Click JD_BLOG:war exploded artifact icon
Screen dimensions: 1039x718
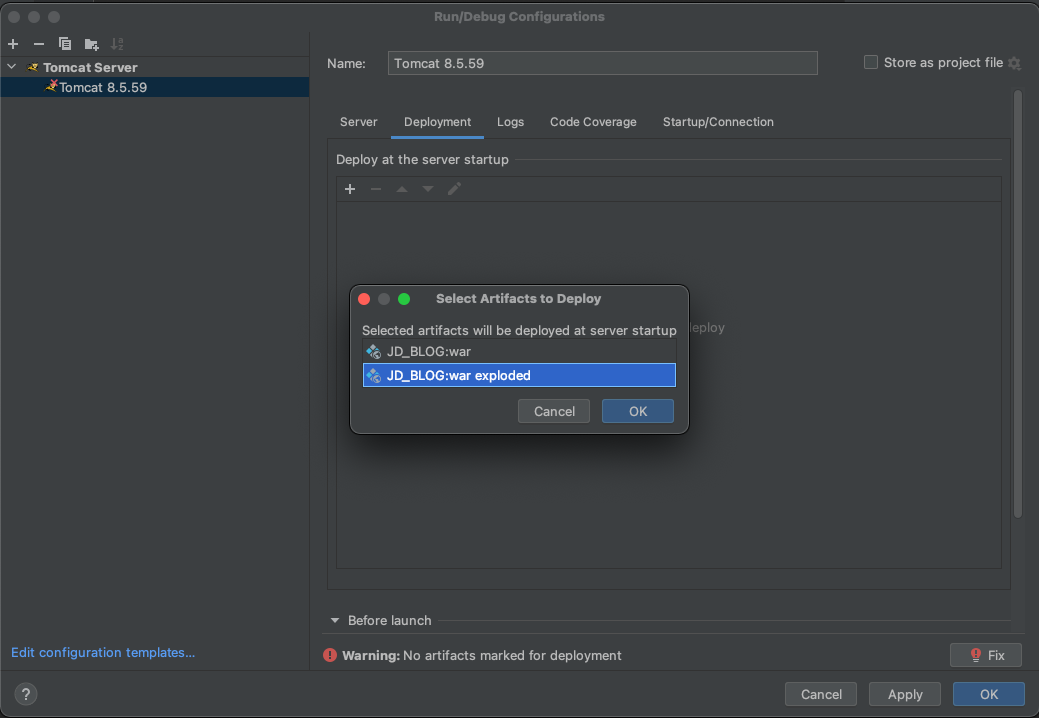(374, 376)
